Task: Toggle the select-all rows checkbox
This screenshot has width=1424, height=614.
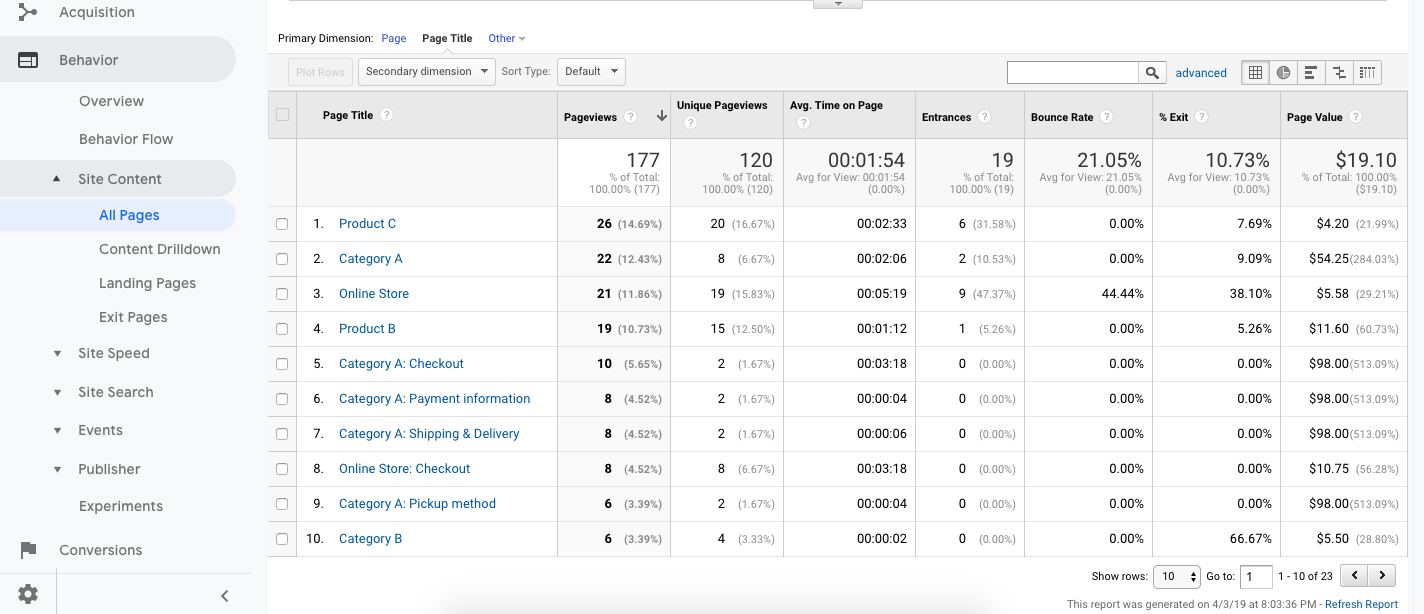Action: [282, 115]
